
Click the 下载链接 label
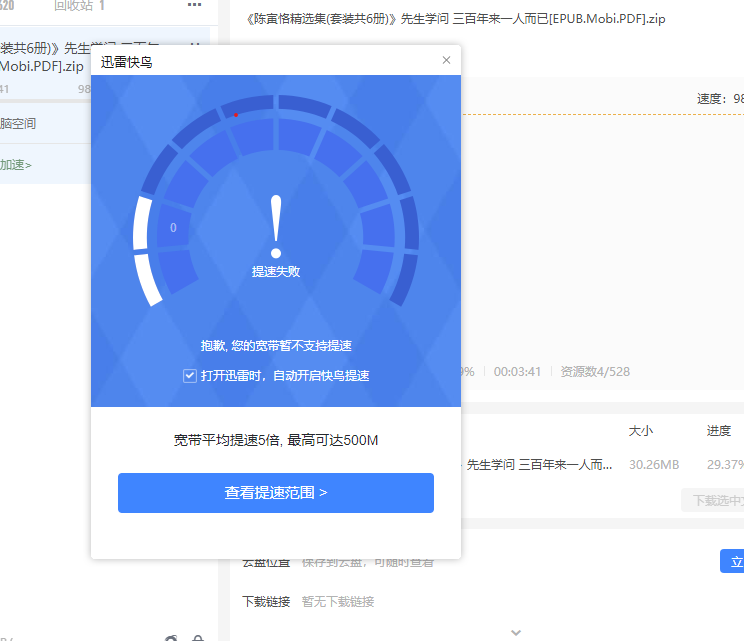click(x=266, y=602)
